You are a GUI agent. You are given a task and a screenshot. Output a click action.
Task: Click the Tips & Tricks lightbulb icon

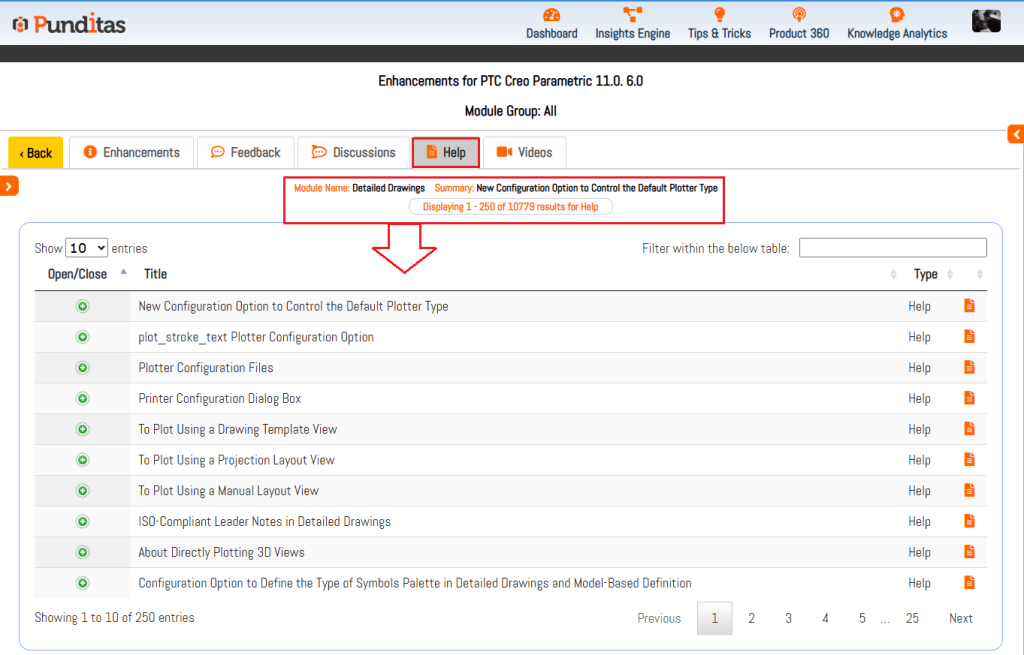click(719, 15)
